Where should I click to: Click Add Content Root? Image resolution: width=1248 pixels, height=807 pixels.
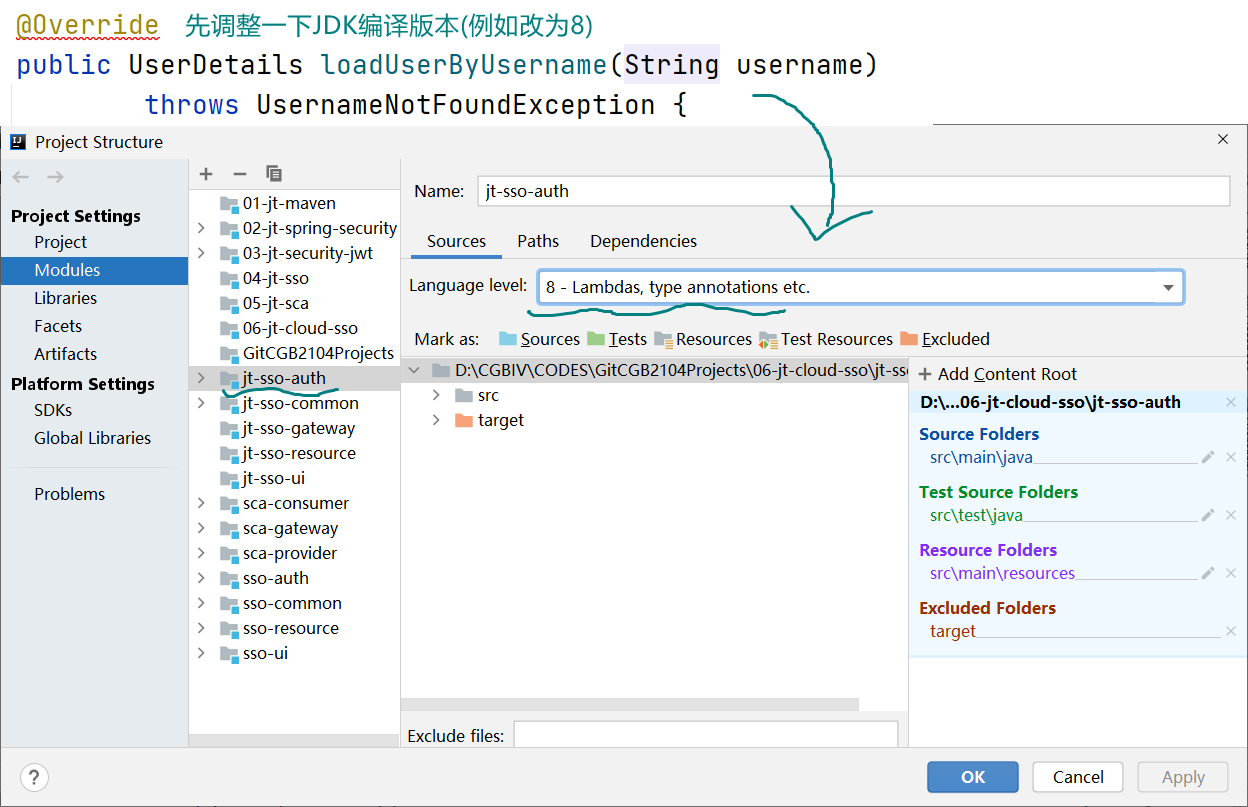pyautogui.click(x=997, y=374)
